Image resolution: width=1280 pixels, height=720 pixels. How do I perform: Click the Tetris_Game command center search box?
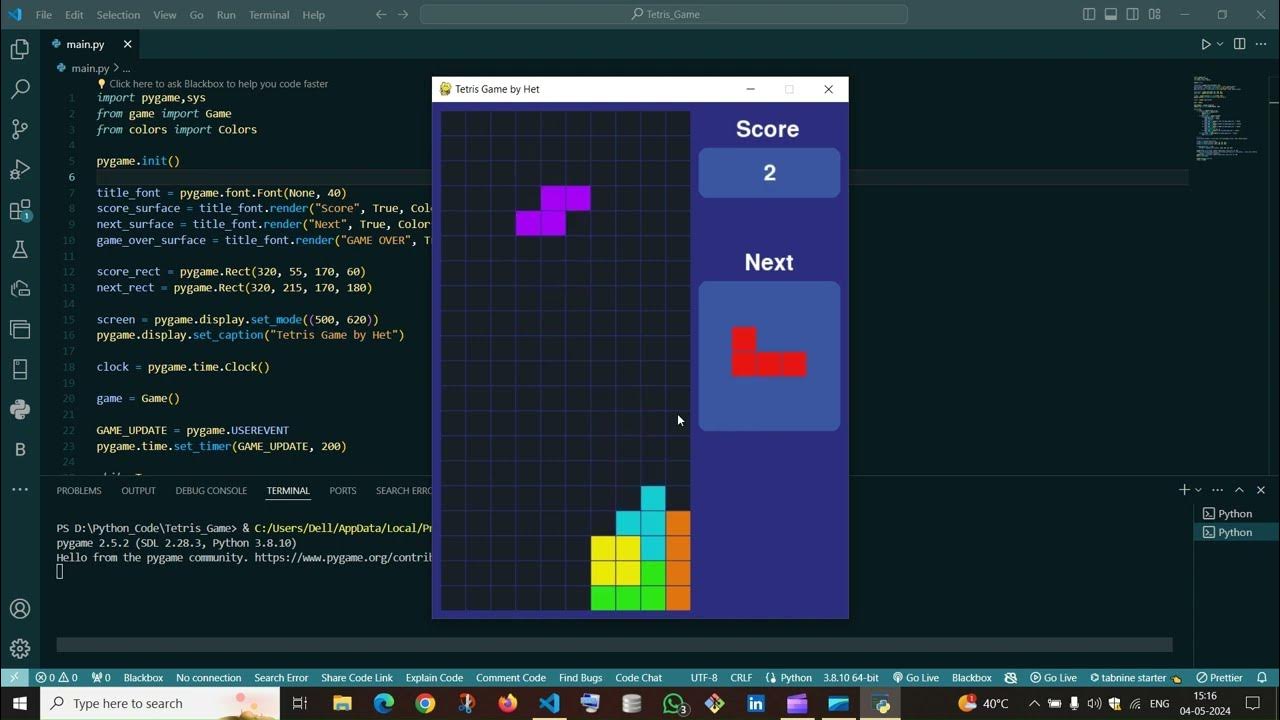(664, 14)
